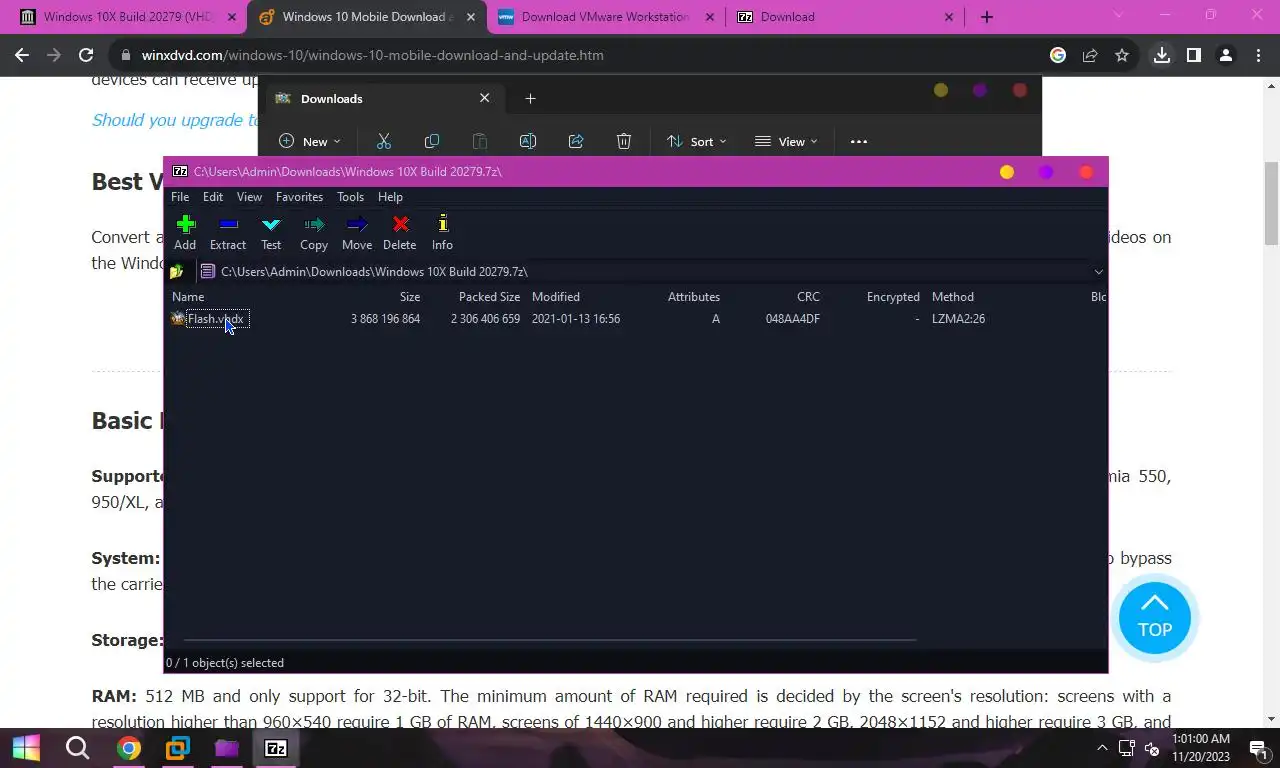Click the File Explorer taskbar icon
The image size is (1280, 768).
pos(227,748)
